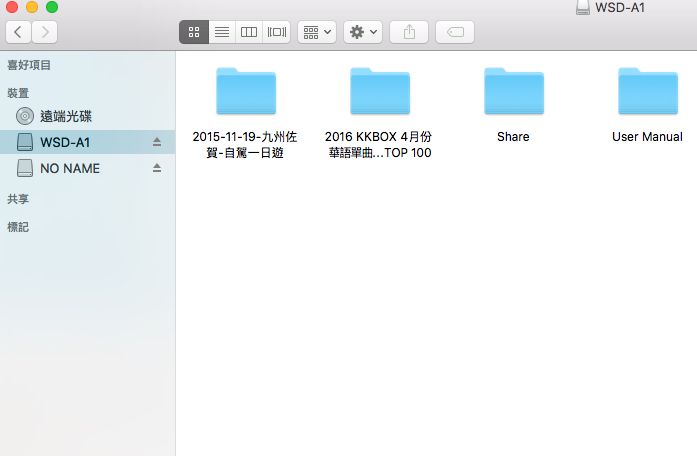697x456 pixels.
Task: Select the User Manual folder icon
Action: tap(648, 91)
